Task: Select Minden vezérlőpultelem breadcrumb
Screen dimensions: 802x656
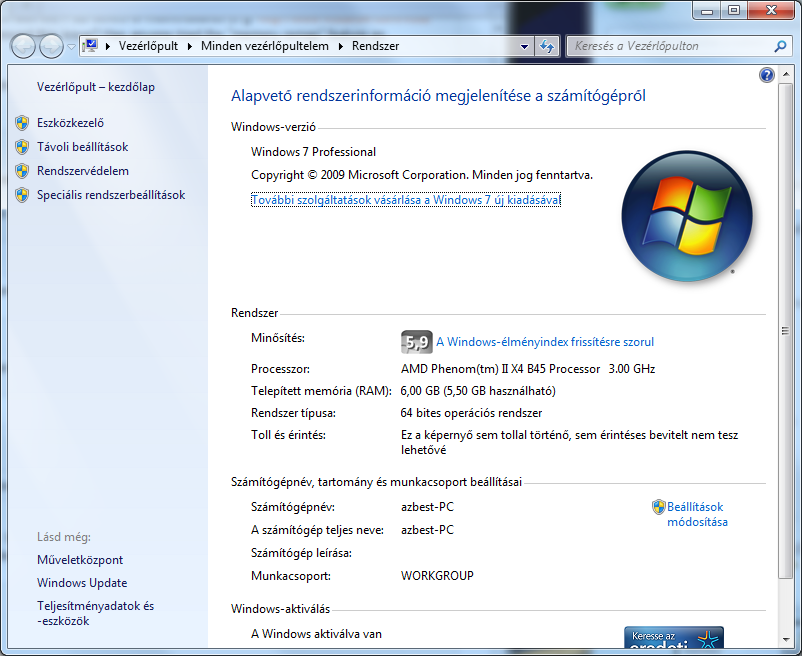Action: pos(264,46)
